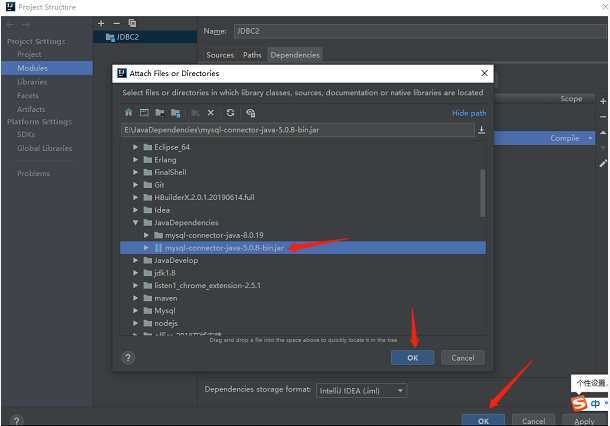The image size is (610, 426).
Task: Select the project directory toolbar icon
Action: click(160, 113)
